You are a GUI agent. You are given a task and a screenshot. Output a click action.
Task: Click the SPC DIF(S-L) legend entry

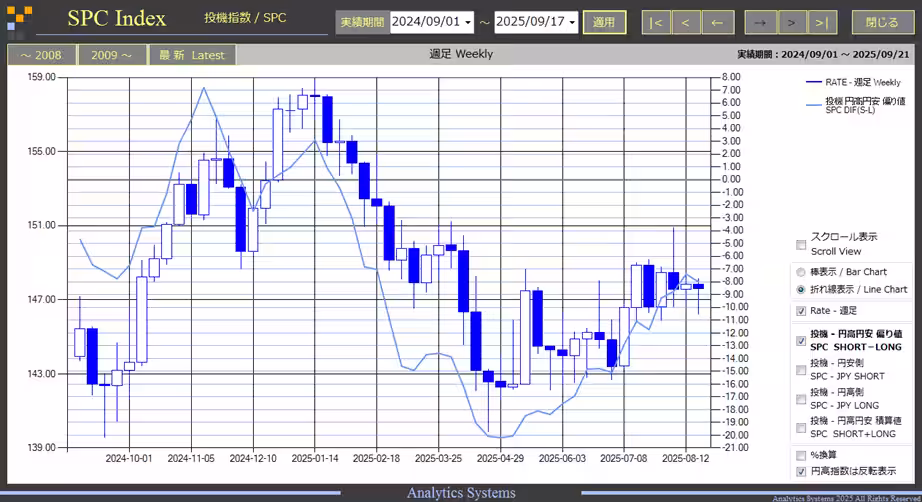pyautogui.click(x=856, y=105)
